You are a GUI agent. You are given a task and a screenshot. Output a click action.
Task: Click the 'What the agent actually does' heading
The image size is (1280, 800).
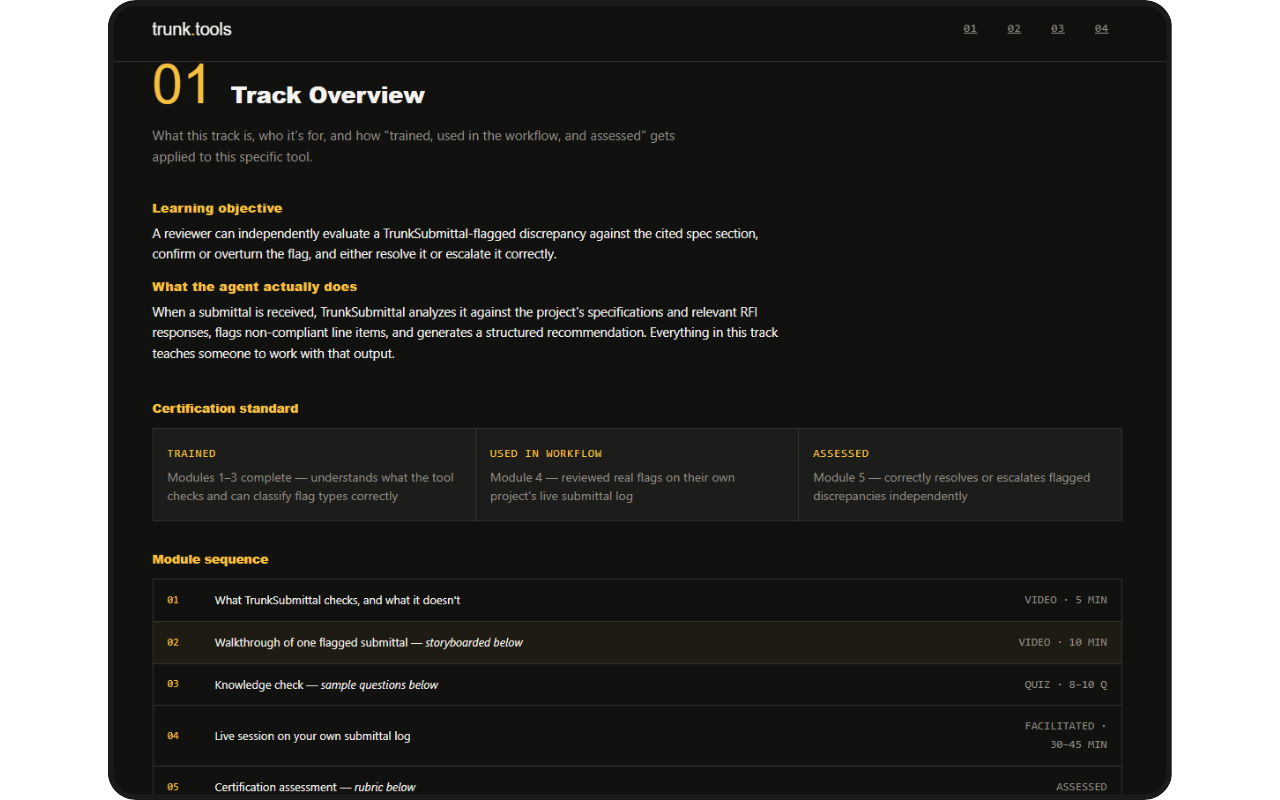[x=254, y=287]
